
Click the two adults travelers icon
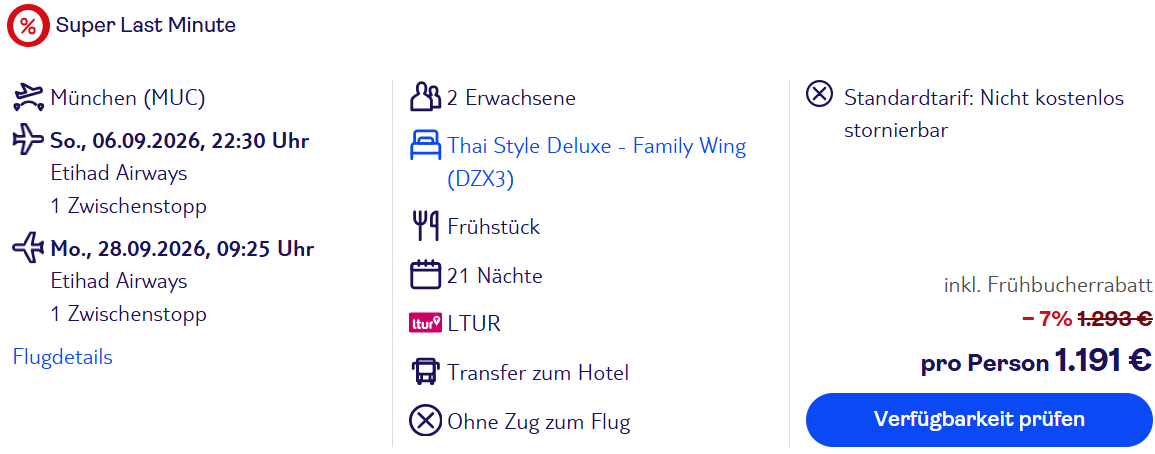click(425, 97)
